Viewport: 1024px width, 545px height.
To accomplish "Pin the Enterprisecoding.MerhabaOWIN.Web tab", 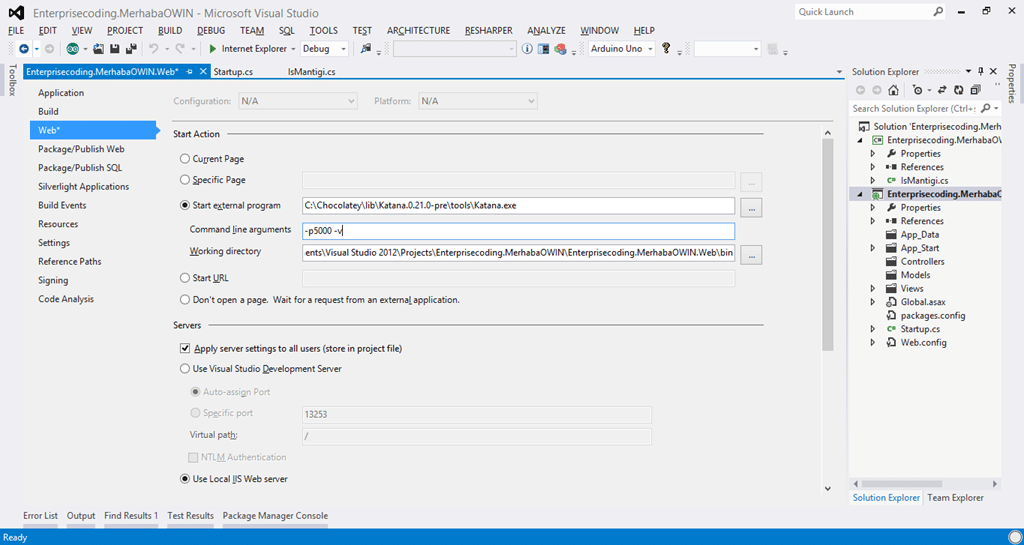I will [189, 72].
